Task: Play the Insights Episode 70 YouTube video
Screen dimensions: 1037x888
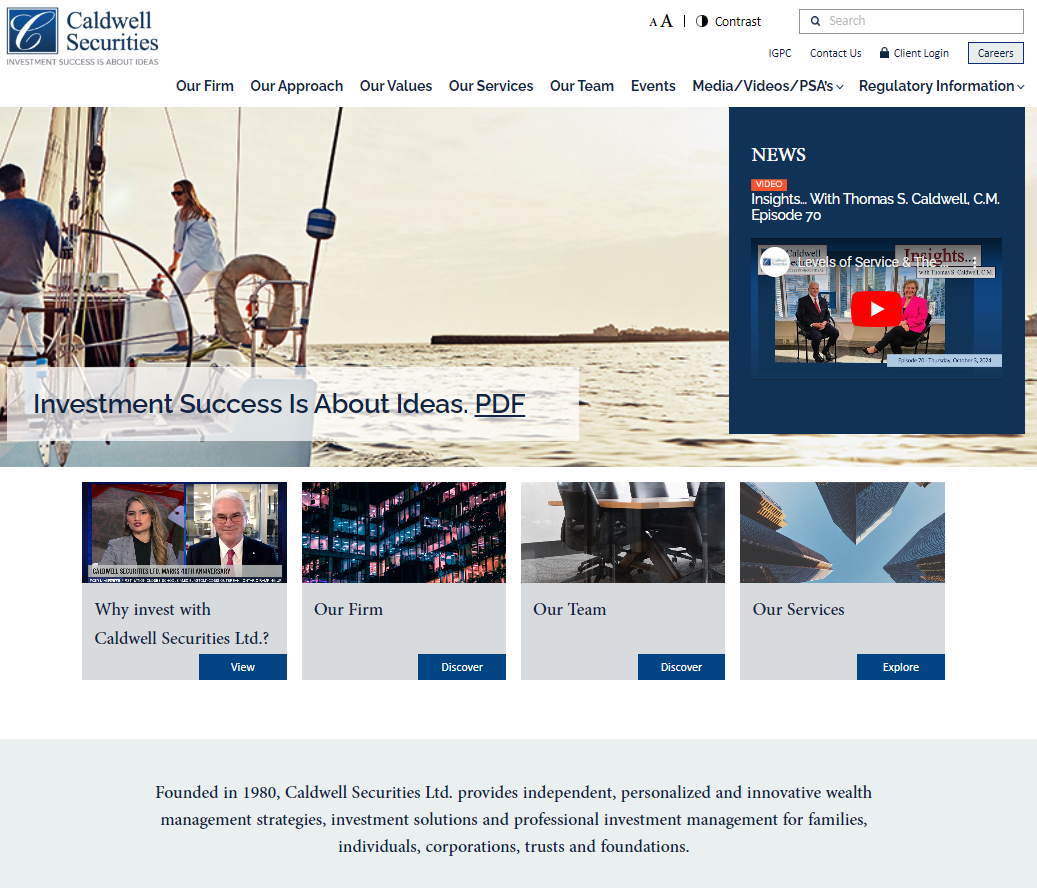Action: coord(876,309)
